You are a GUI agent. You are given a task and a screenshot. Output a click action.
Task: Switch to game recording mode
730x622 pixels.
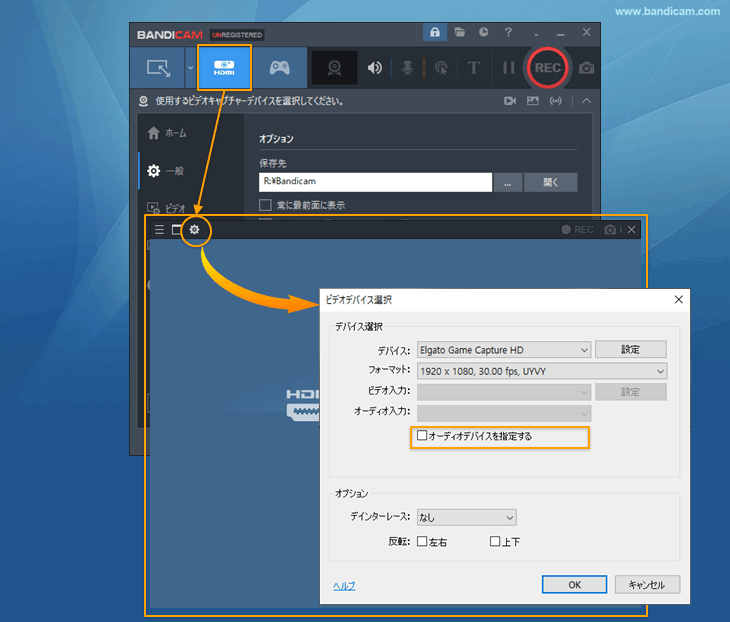point(280,68)
